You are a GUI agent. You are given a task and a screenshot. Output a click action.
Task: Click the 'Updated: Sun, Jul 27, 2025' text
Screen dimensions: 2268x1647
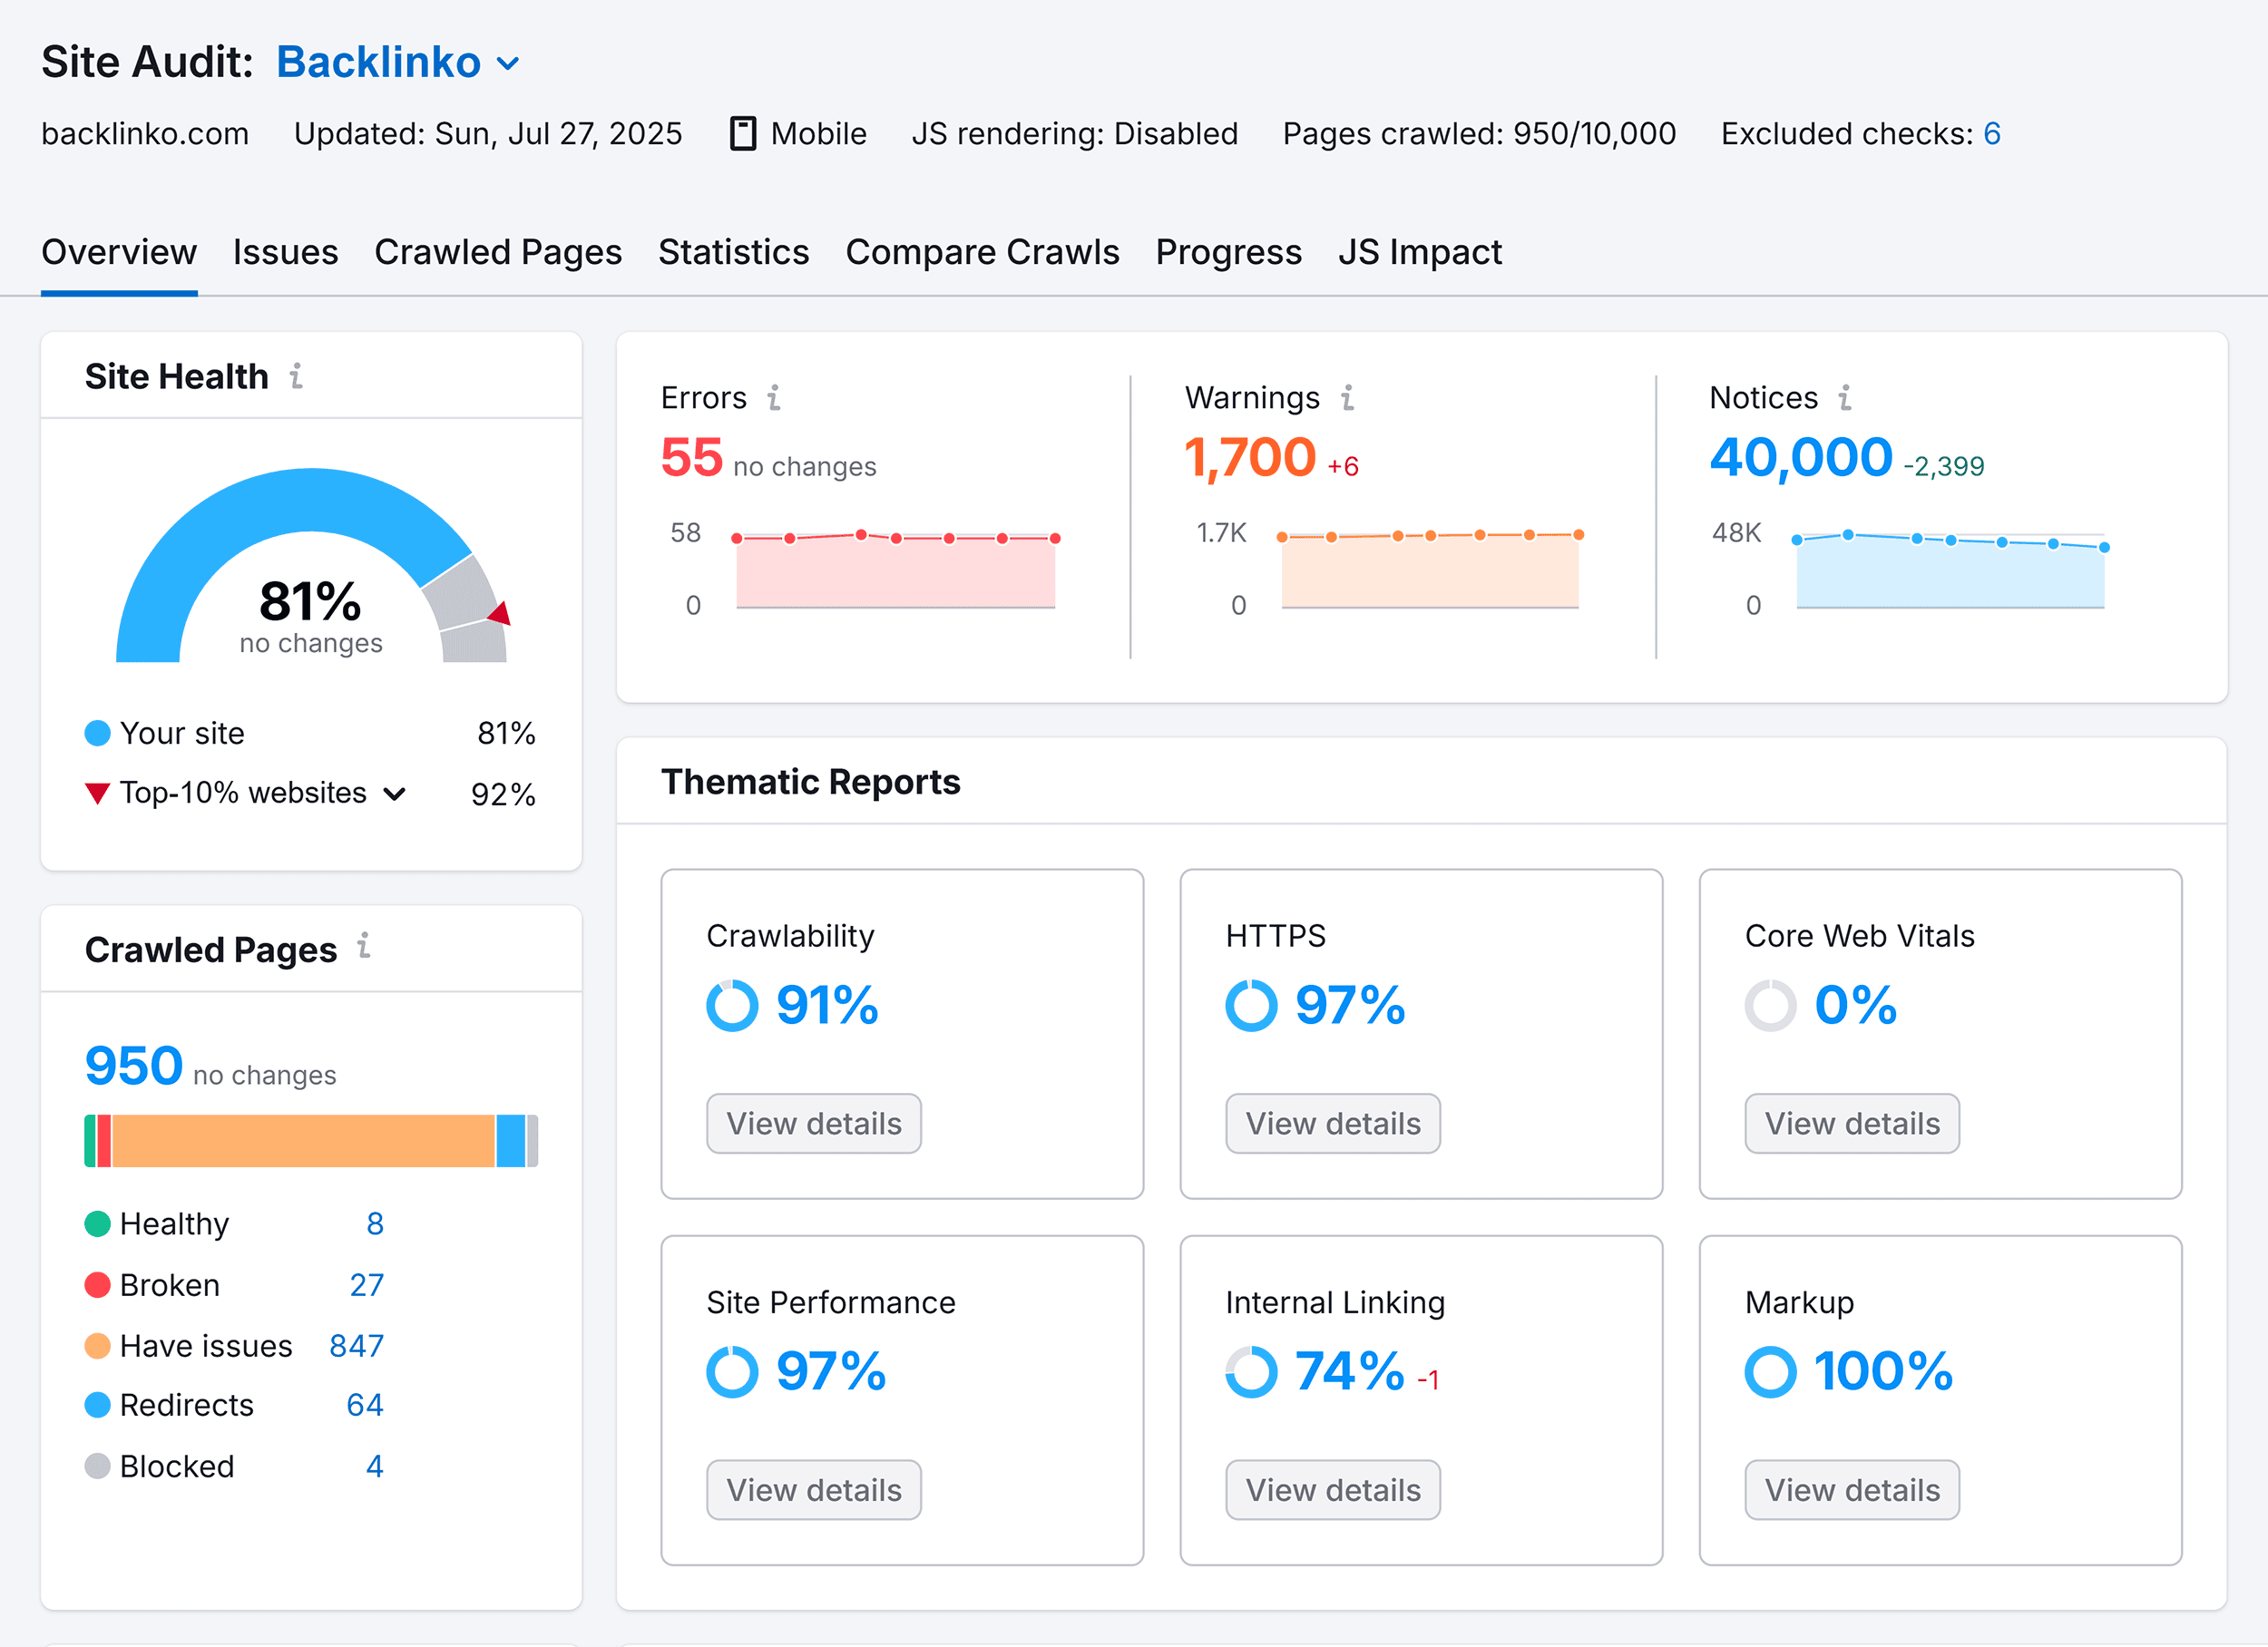point(488,133)
